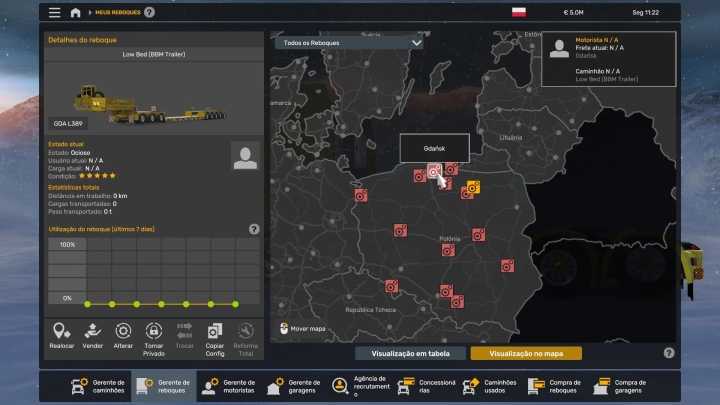Expand the Todos os Reboques dropdown
The image size is (720, 405).
point(349,43)
